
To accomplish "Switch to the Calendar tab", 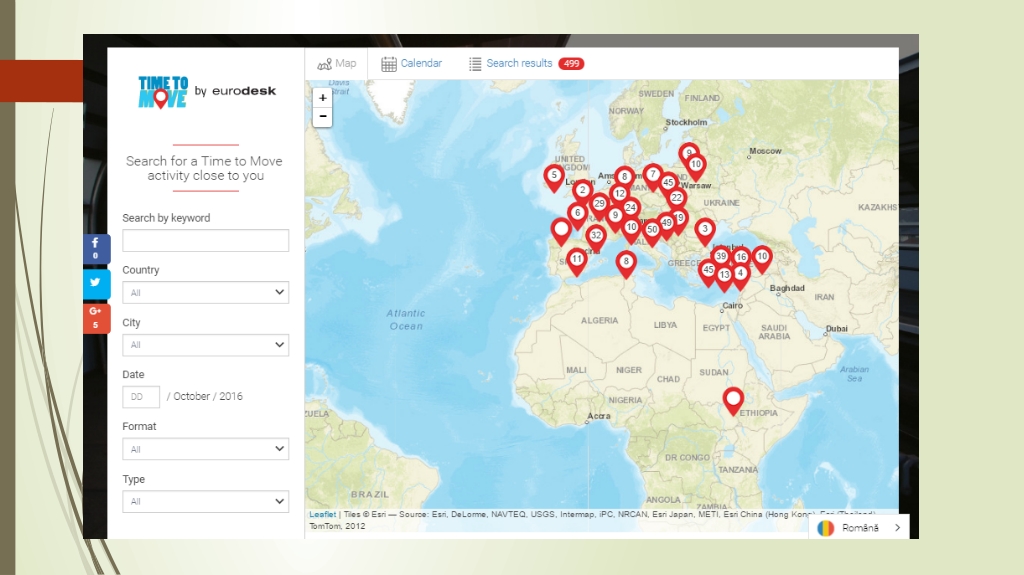I will (411, 63).
